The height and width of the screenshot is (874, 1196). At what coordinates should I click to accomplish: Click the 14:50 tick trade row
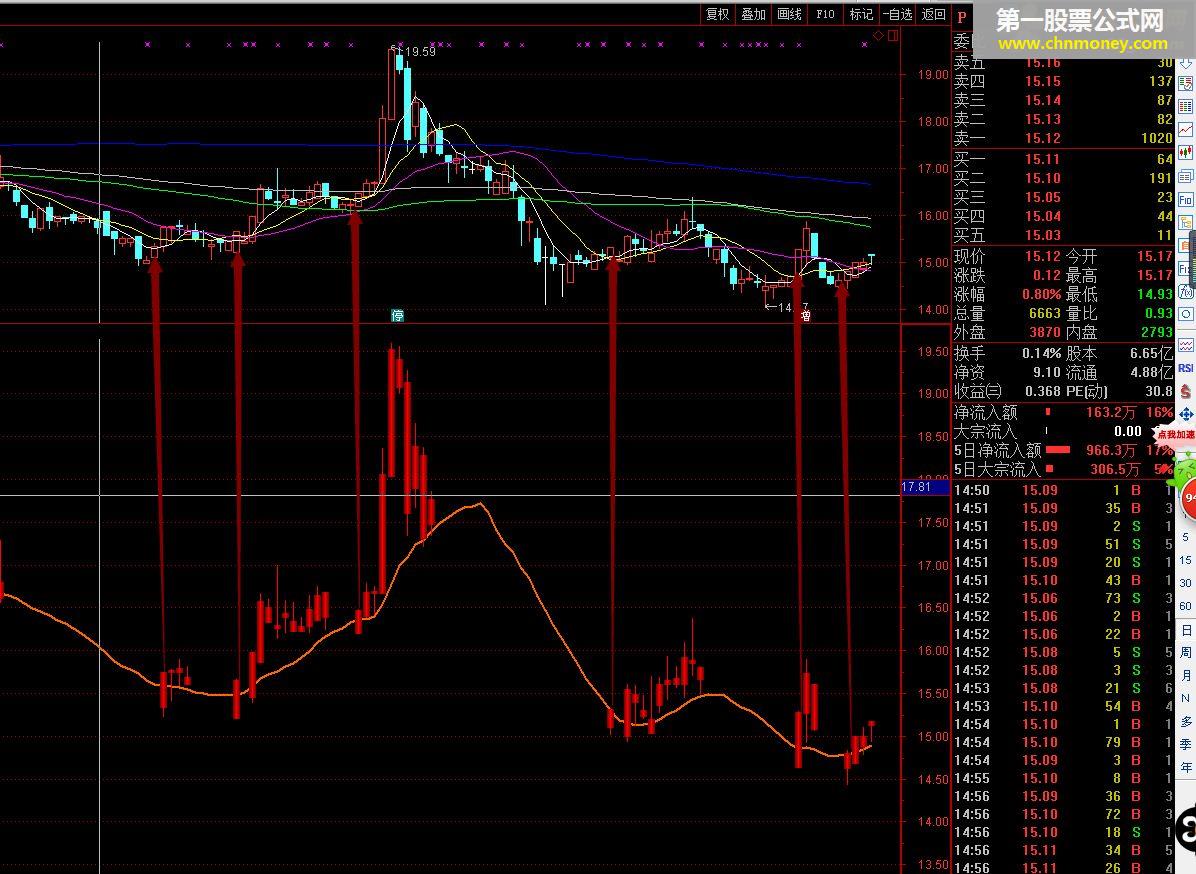click(x=1063, y=490)
